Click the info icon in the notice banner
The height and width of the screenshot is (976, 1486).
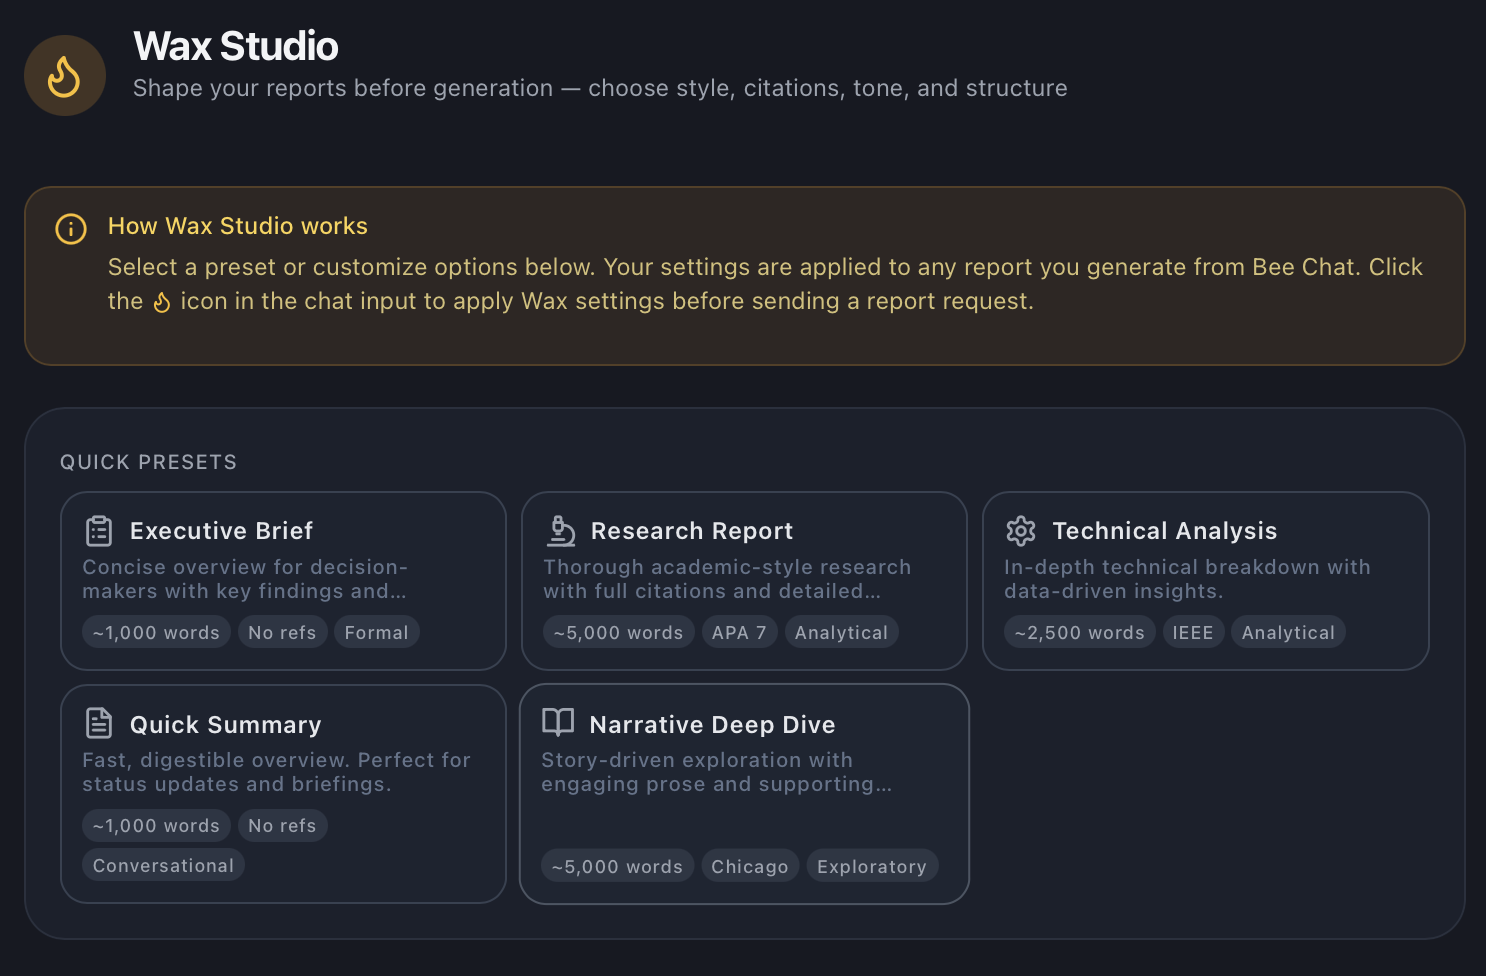point(69,228)
